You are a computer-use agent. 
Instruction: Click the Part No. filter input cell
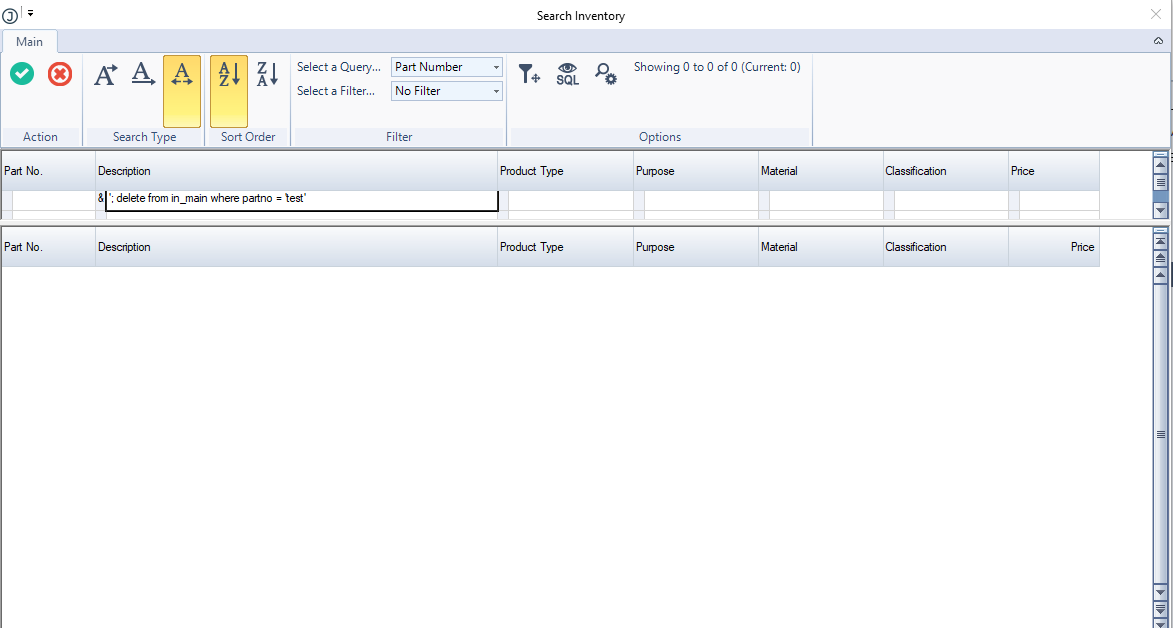coord(53,201)
